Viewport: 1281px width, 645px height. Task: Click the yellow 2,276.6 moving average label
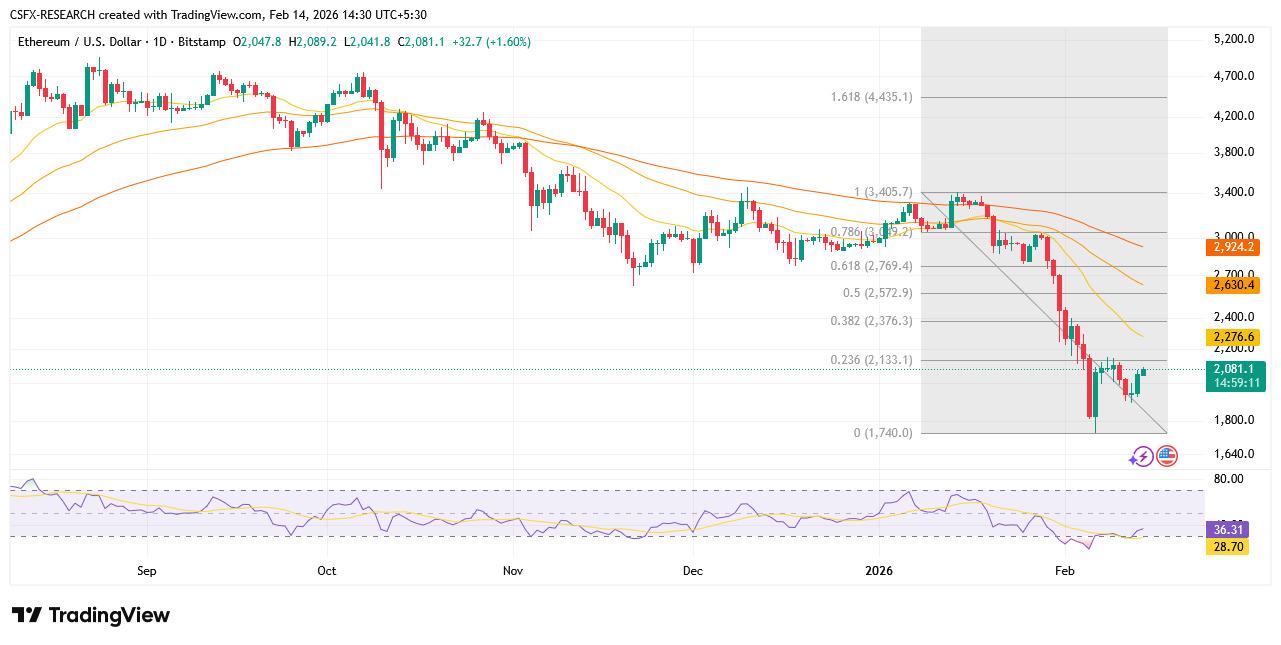[x=1234, y=337]
